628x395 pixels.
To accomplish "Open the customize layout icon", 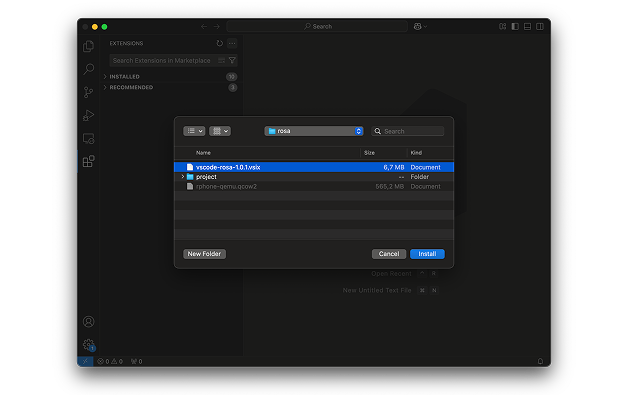I will click(503, 26).
